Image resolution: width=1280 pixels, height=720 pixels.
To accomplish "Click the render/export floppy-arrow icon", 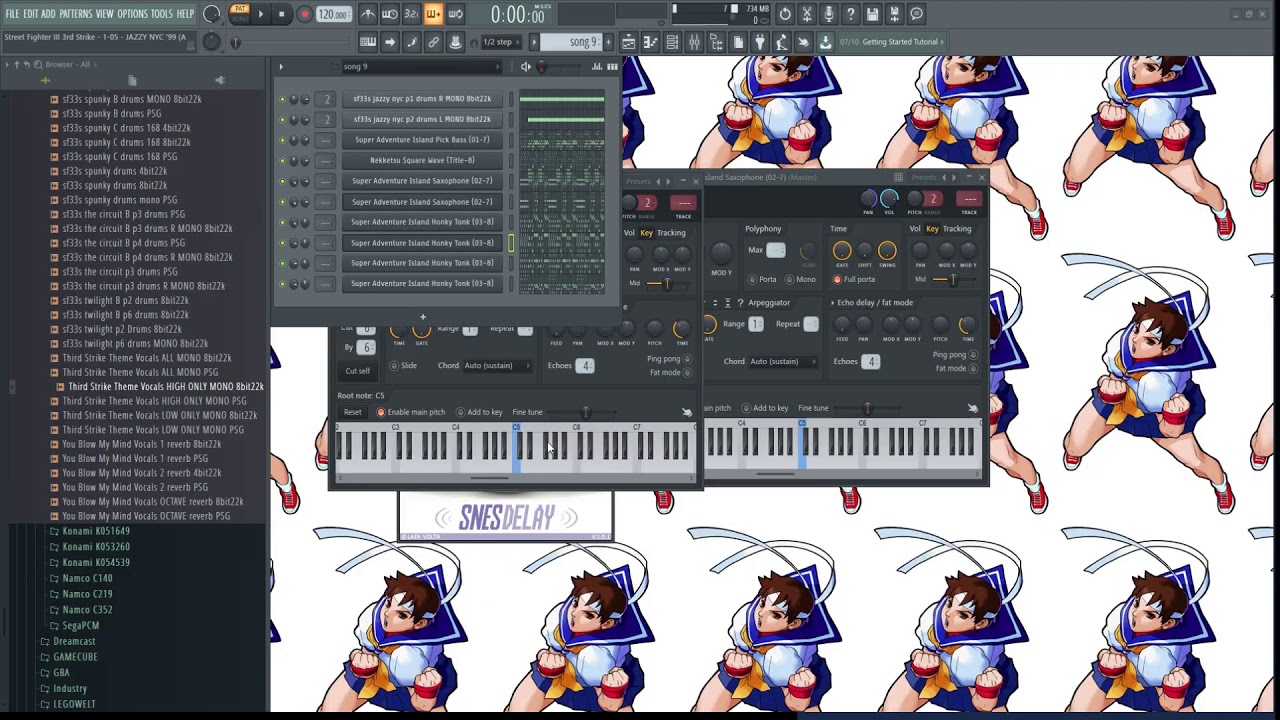I will (894, 15).
